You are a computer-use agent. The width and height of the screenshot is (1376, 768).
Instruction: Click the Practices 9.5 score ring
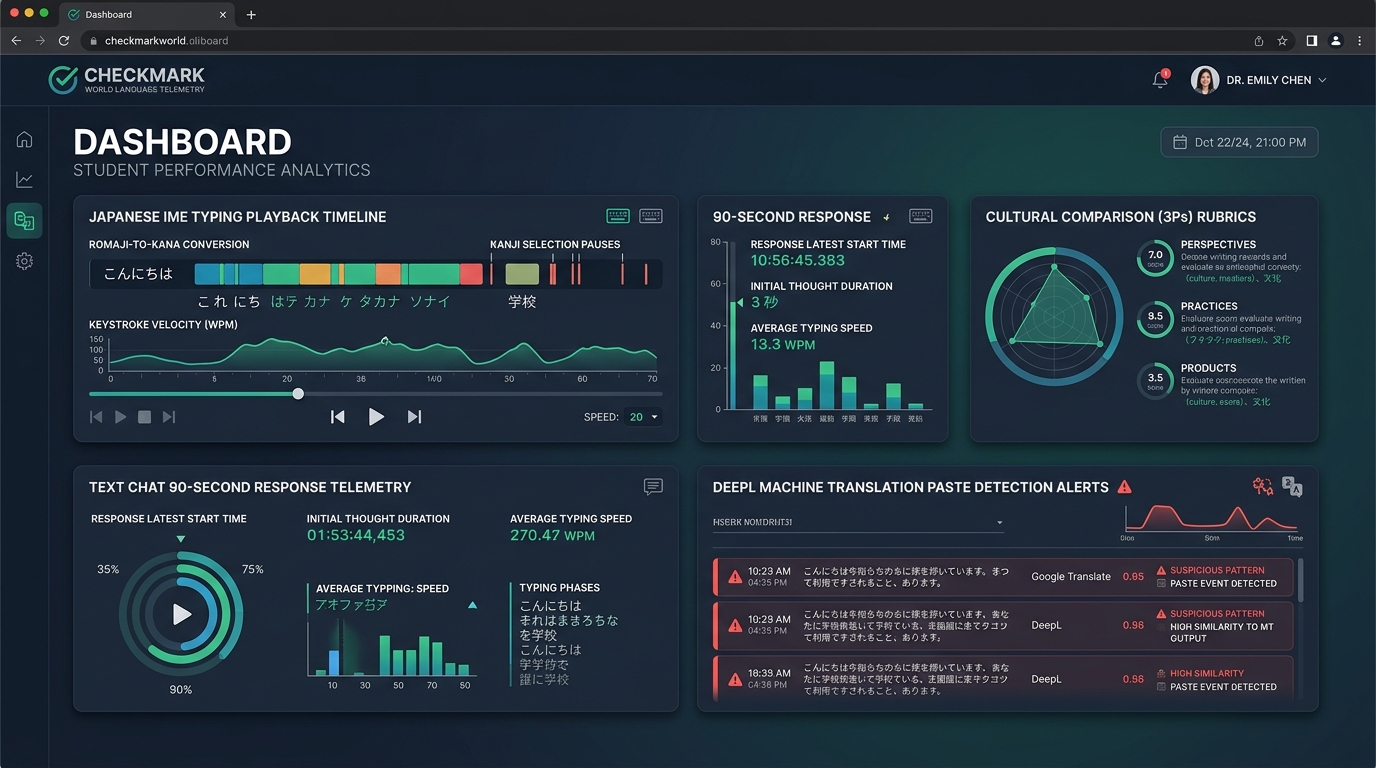coord(1155,319)
